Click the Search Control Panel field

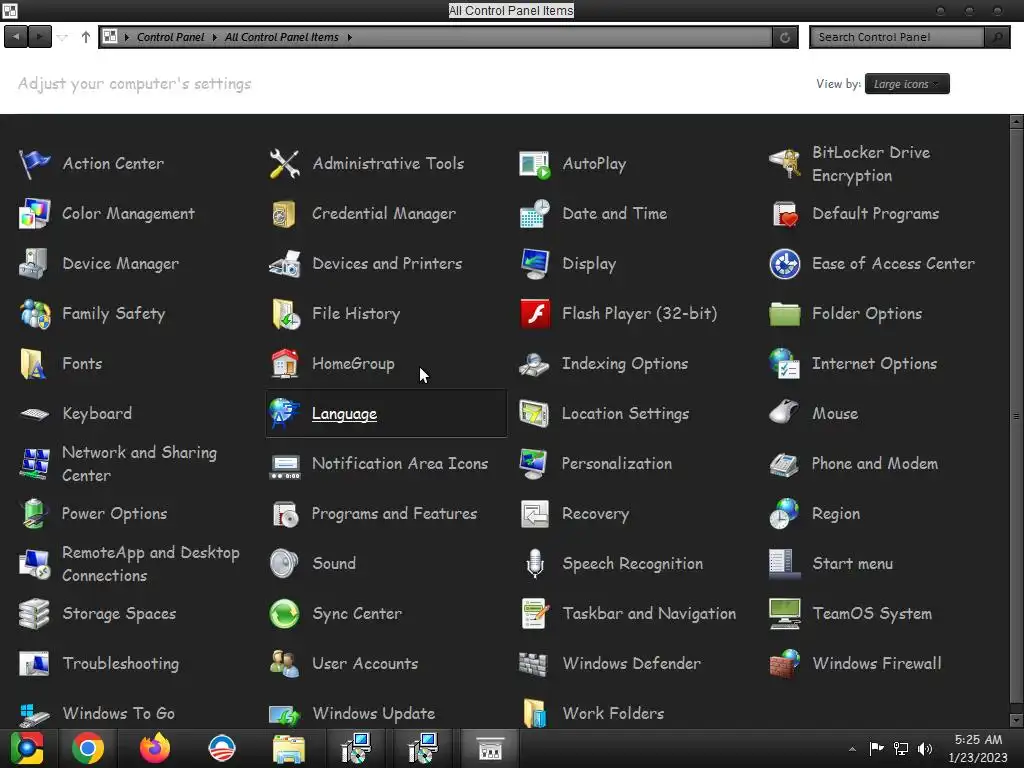click(897, 37)
